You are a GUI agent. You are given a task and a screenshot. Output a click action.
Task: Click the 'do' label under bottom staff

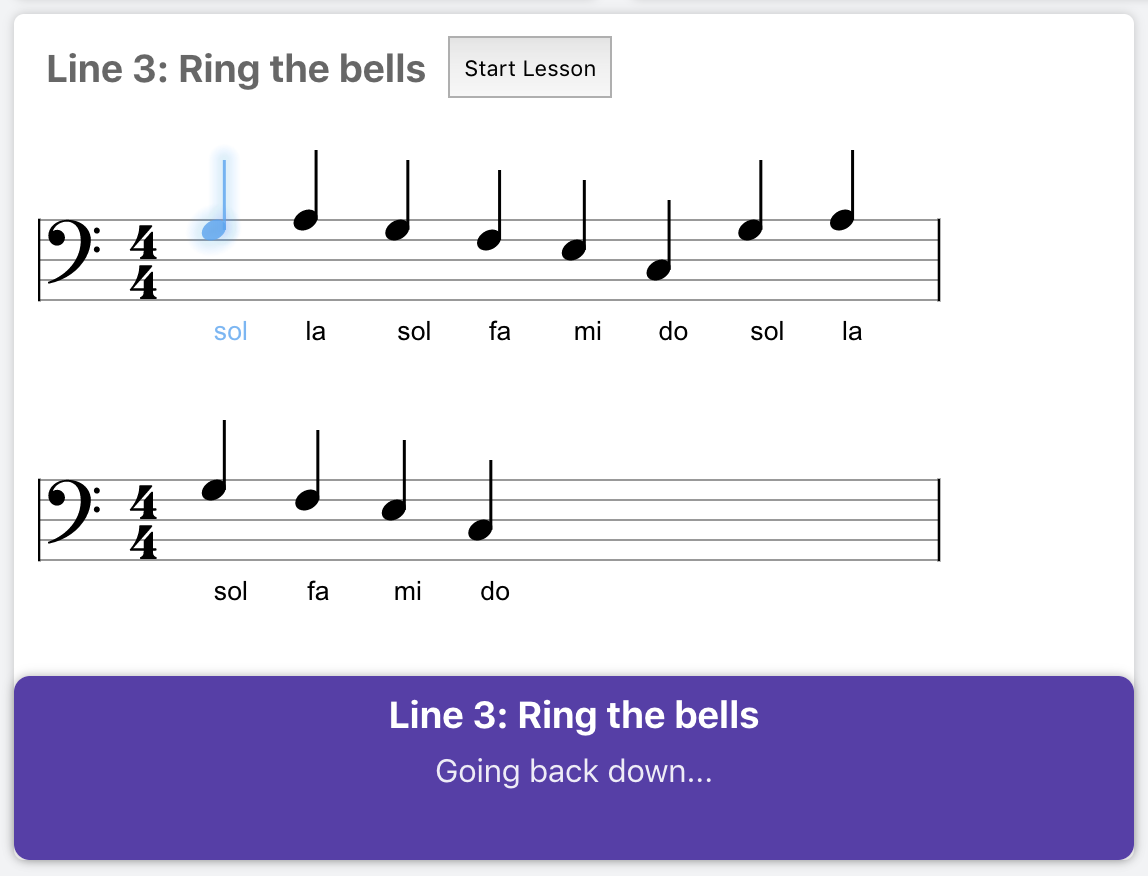pos(494,591)
